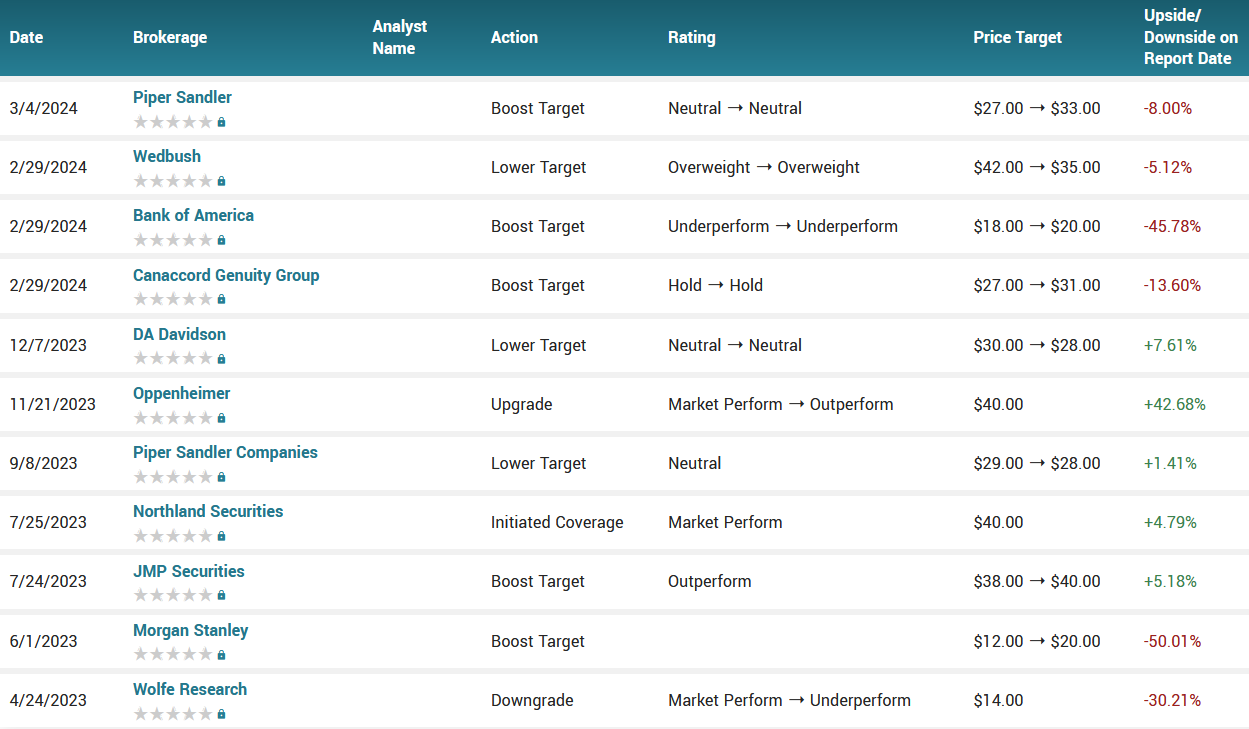Screen dimensions: 1249x729
Task: Click the lock icon under Wolfe Research
Action: point(221,714)
